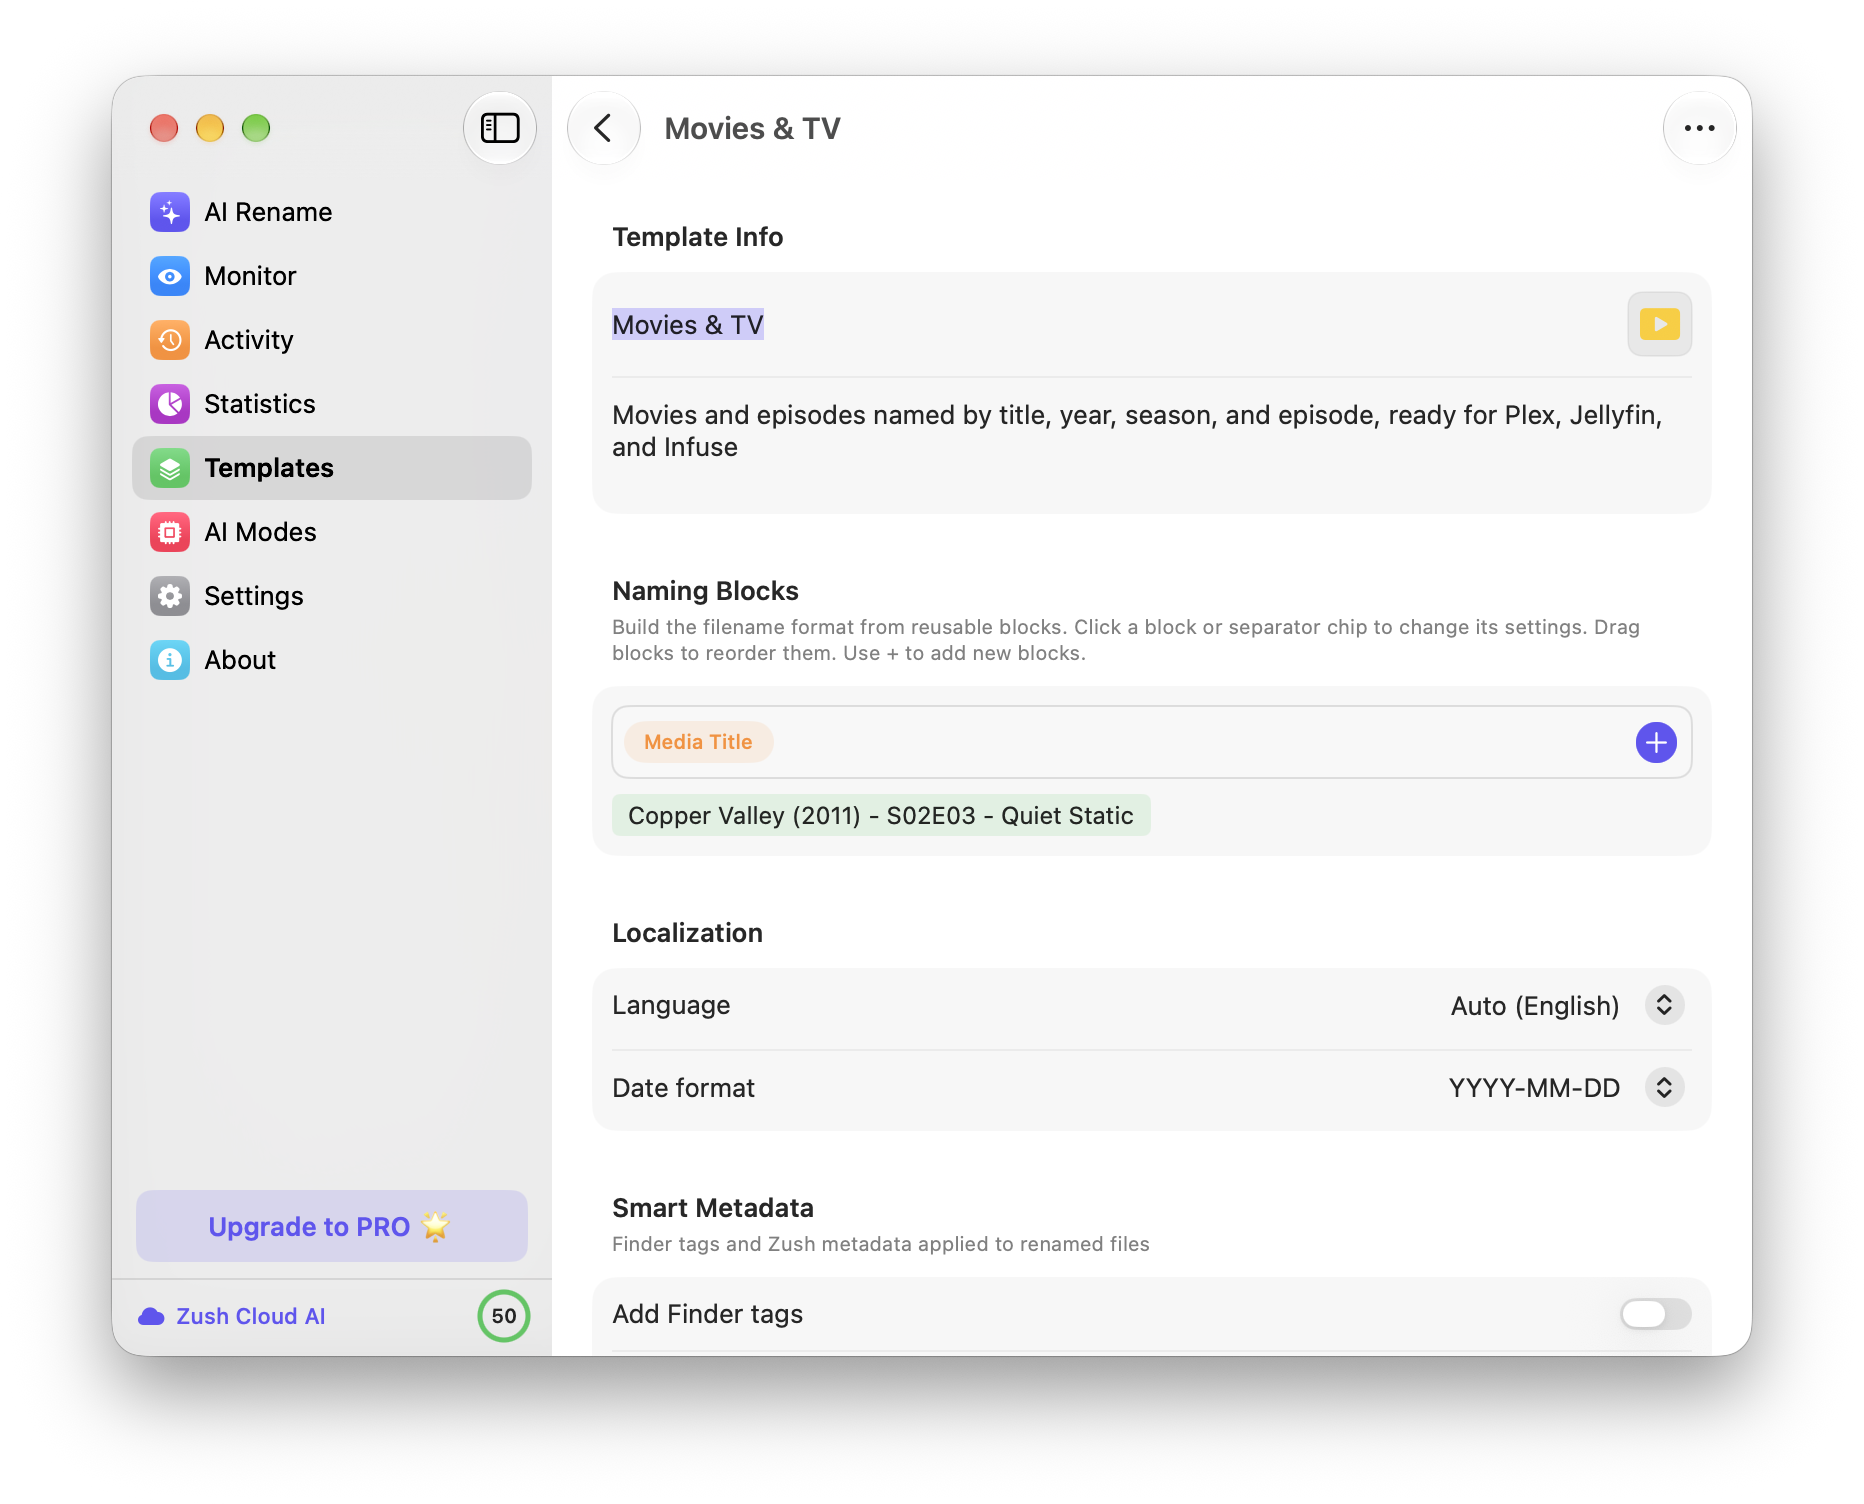Toggle the sidebar visibility button
Screen dimensions: 1864x1504
(500, 128)
